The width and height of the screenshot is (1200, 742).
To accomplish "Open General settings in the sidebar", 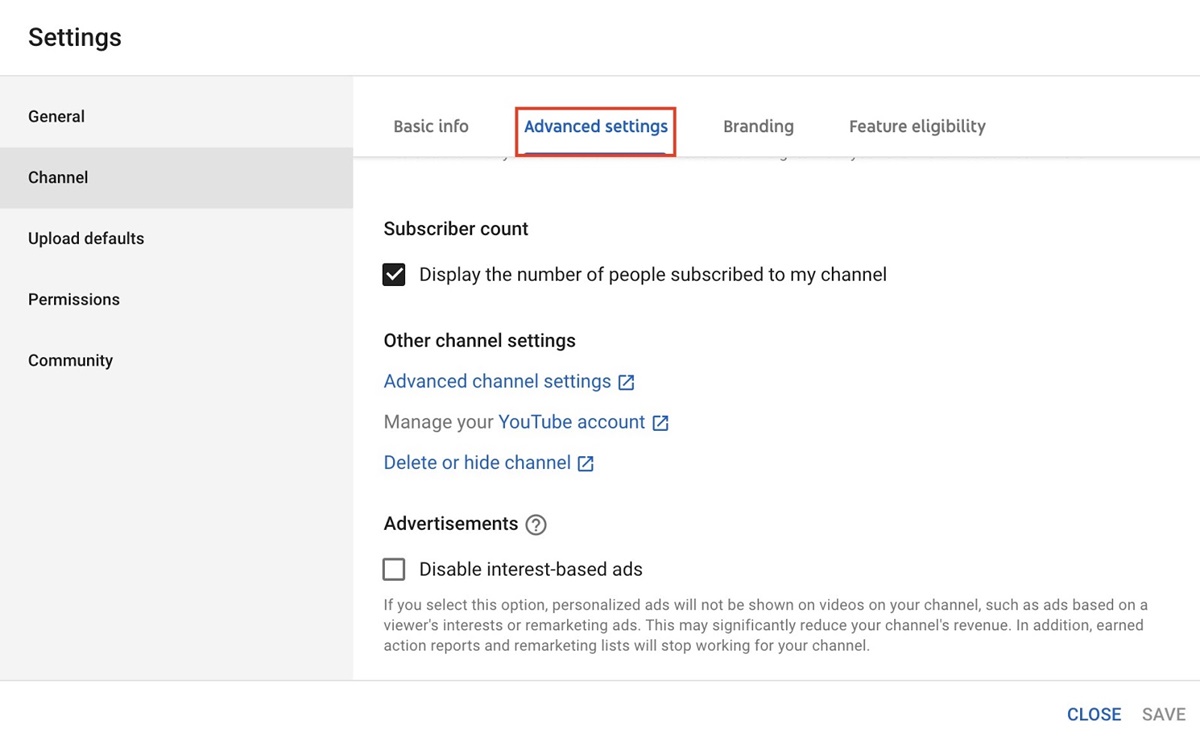I will point(57,117).
